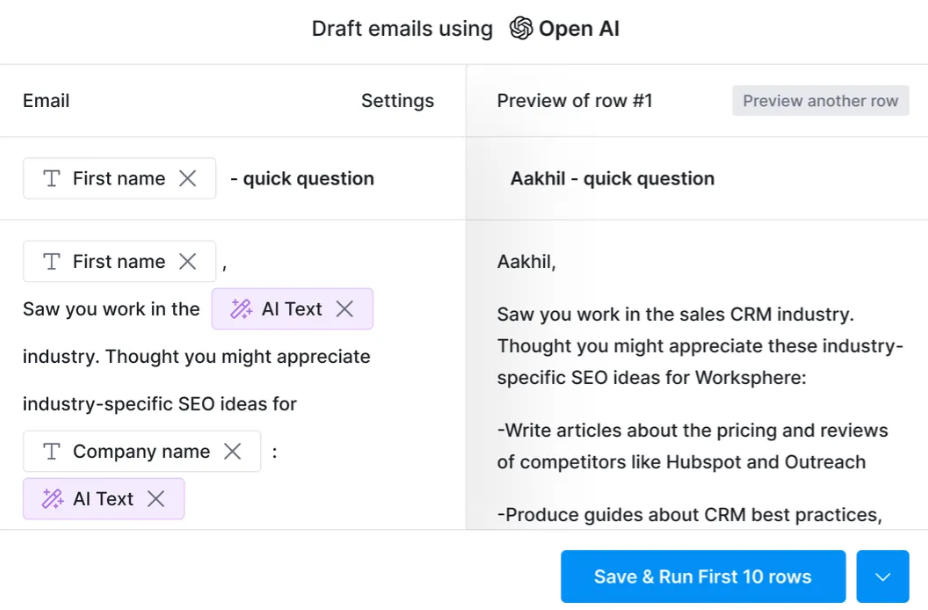This screenshot has width=928, height=610.
Task: Click the magic wand icon on inline AI Text chip
Action: coord(241,309)
